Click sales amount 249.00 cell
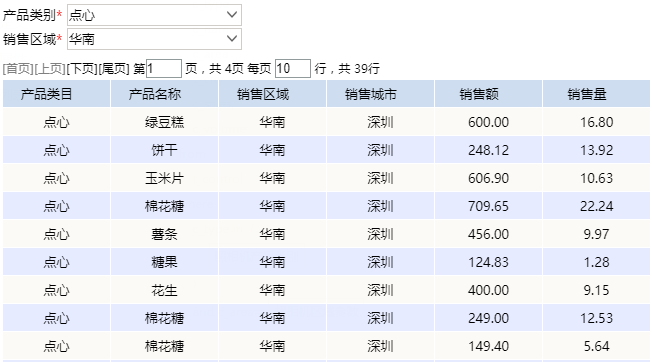 (488, 318)
